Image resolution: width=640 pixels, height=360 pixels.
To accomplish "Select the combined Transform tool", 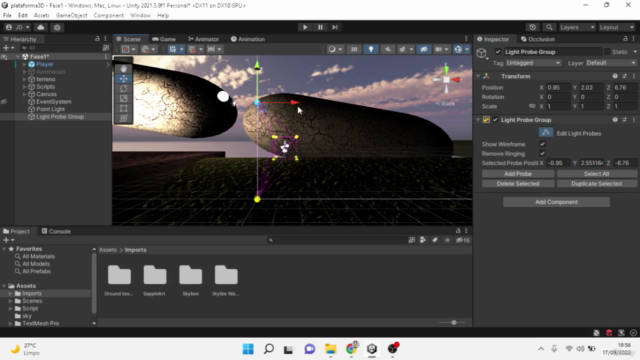I will 124,118.
